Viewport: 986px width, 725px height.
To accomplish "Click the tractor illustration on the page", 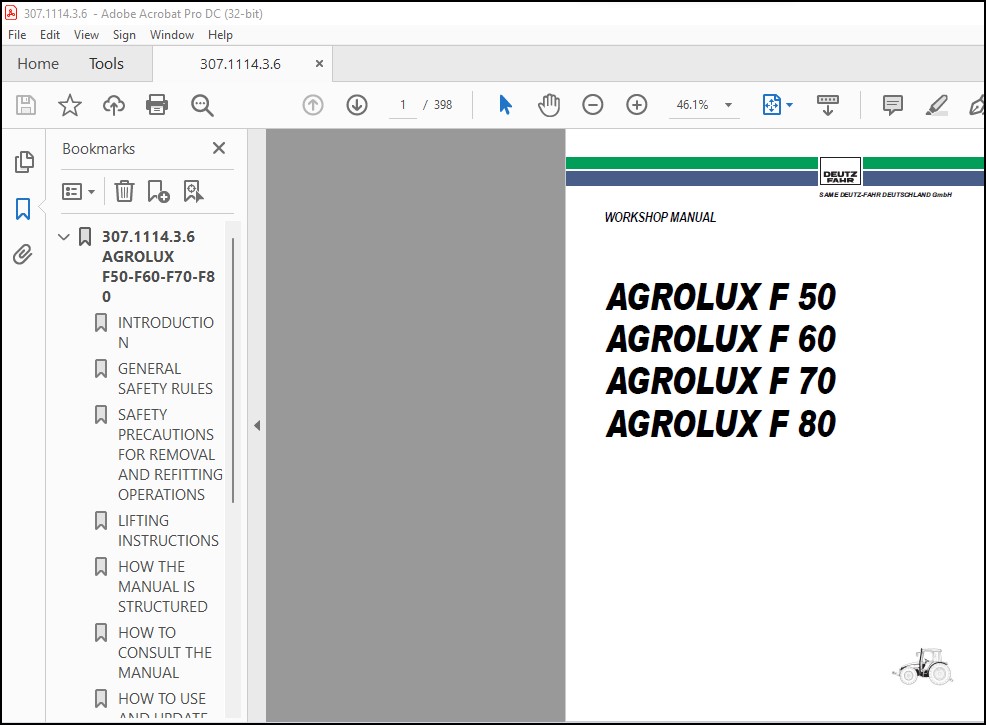I will point(923,666).
